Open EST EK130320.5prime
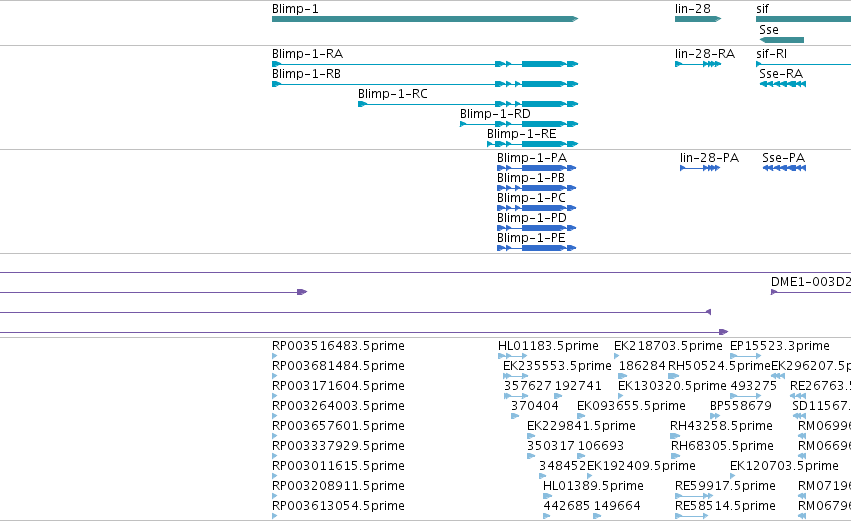Image resolution: width=851 pixels, height=521 pixels. 672,386
